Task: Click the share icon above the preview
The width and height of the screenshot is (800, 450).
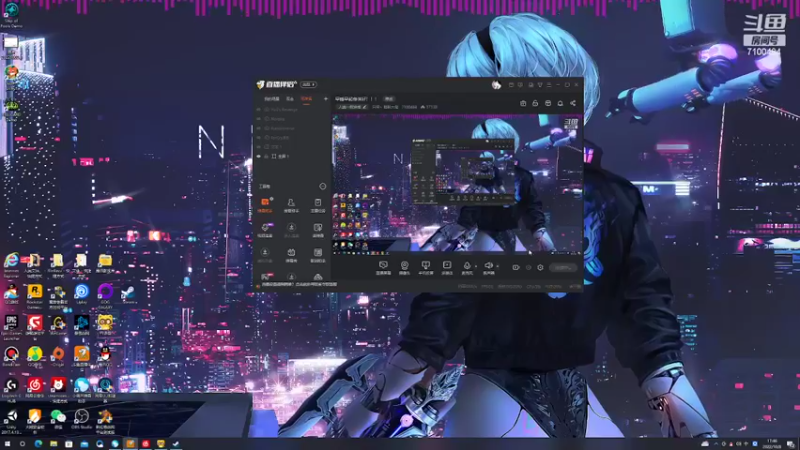Action: click(573, 103)
